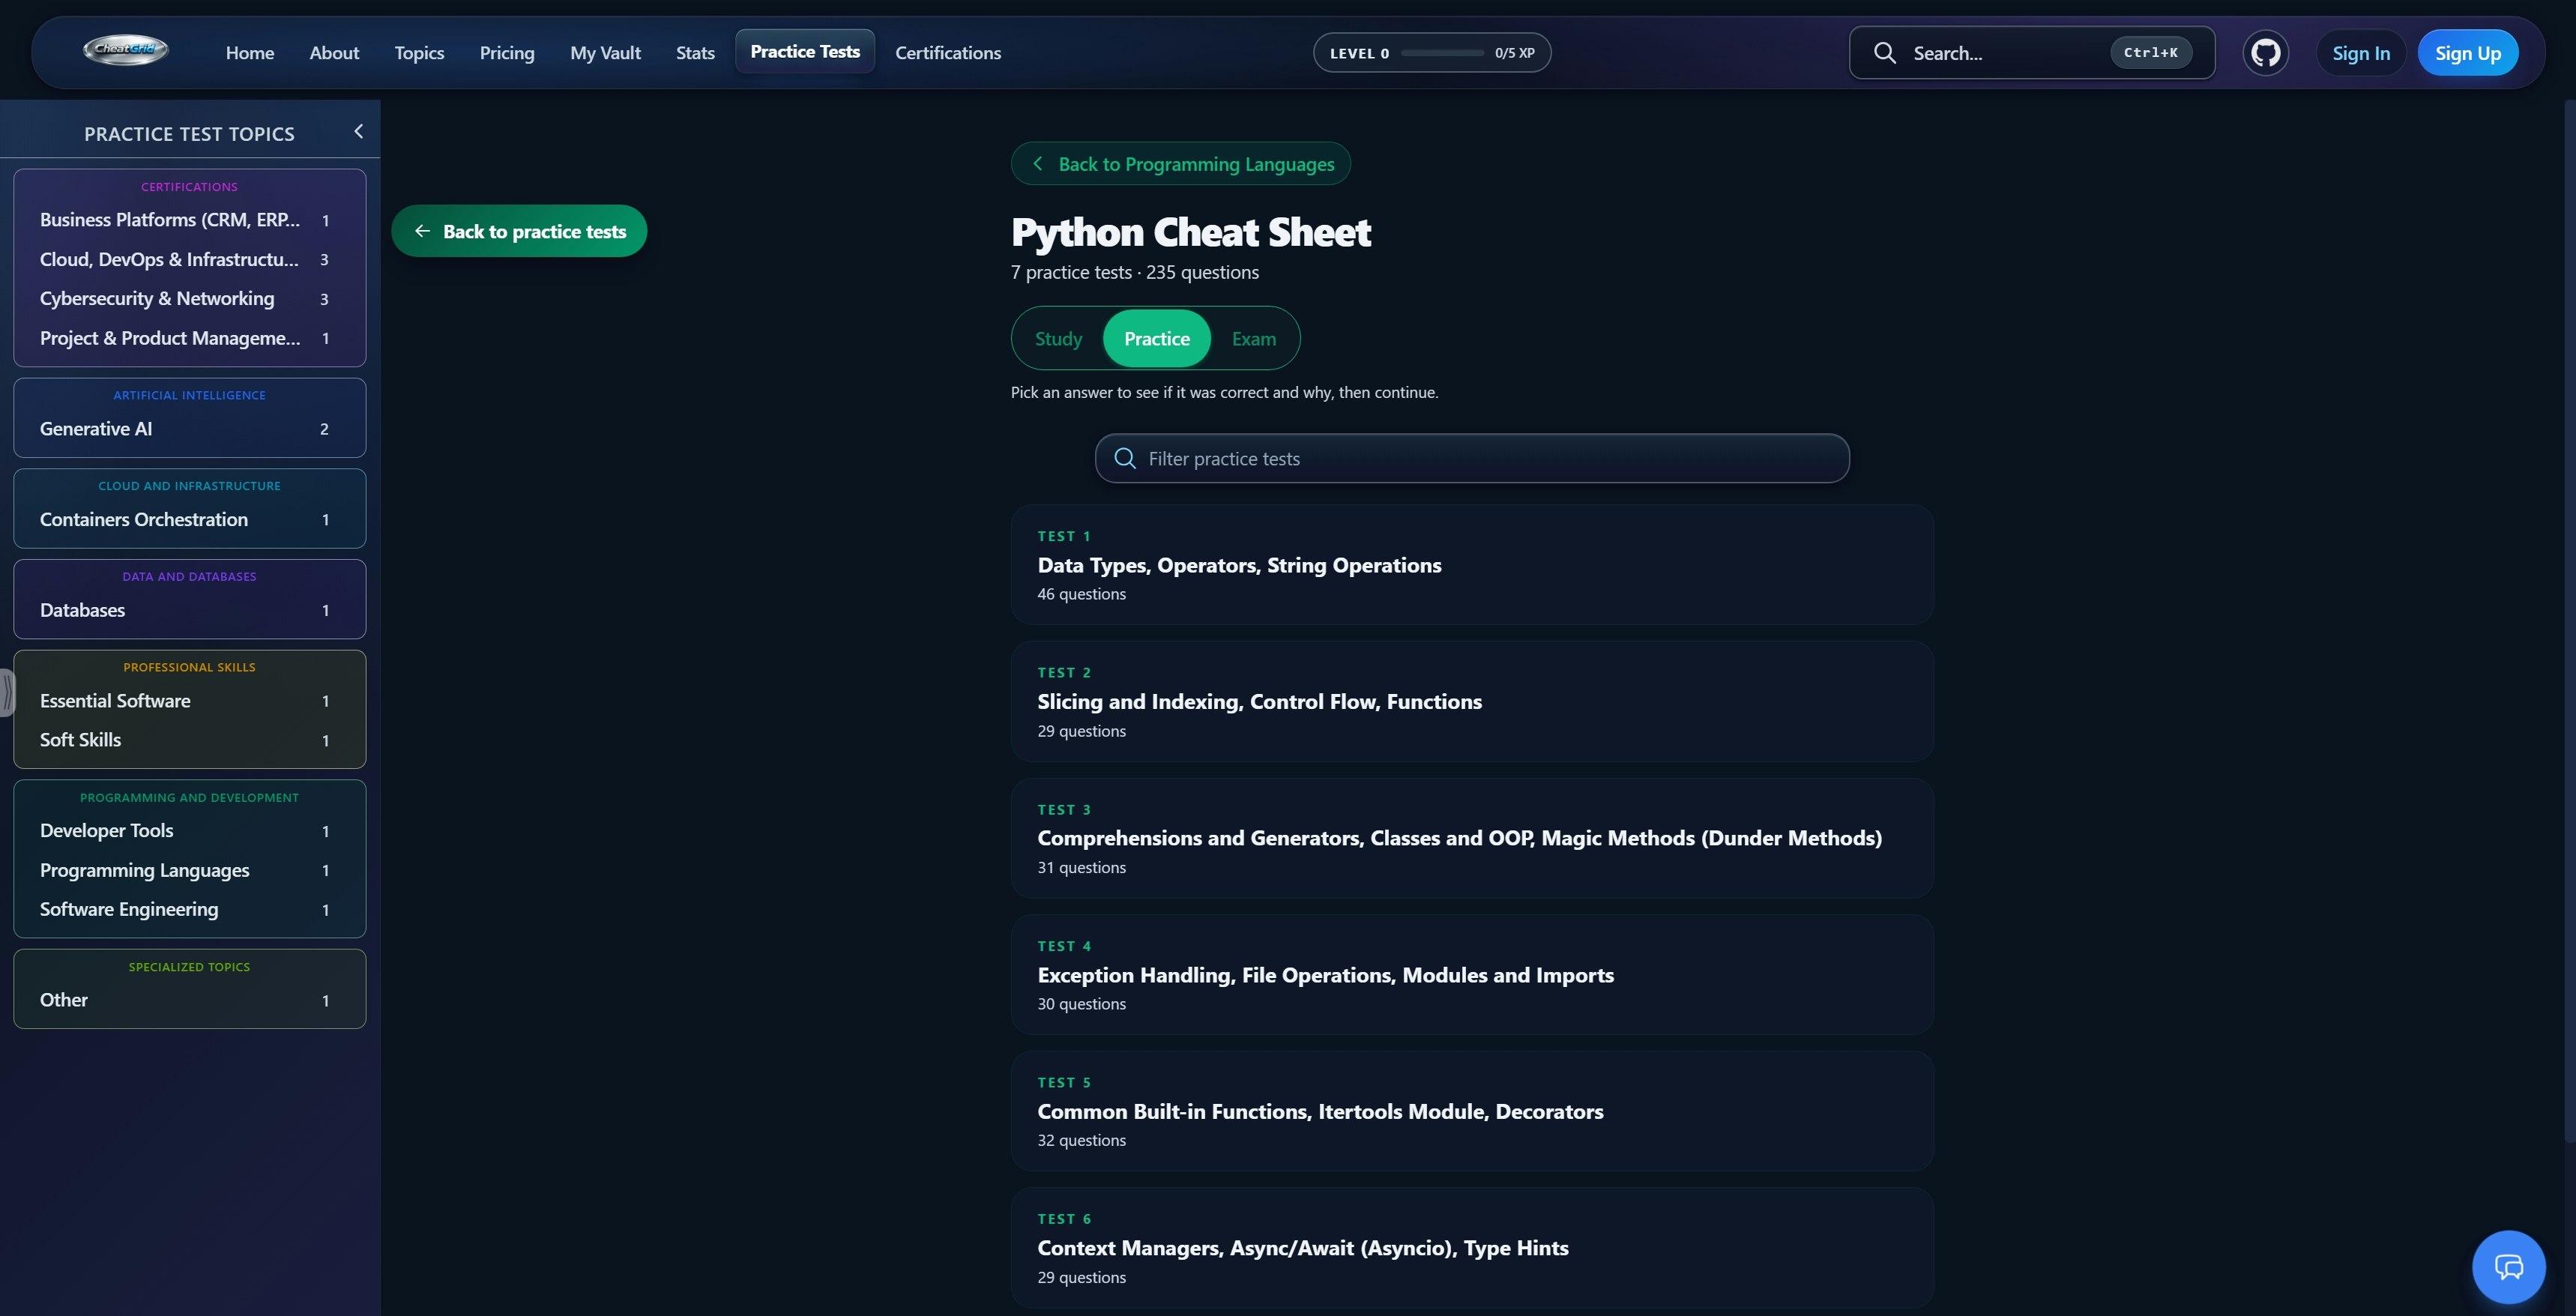Viewport: 2576px width, 1316px height.
Task: Click Back to Programming Languages link
Action: coord(1180,164)
